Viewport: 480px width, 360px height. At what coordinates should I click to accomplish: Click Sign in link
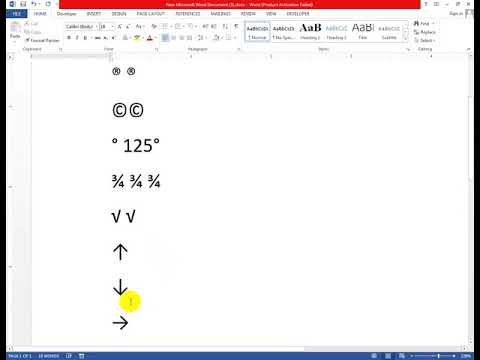click(456, 14)
